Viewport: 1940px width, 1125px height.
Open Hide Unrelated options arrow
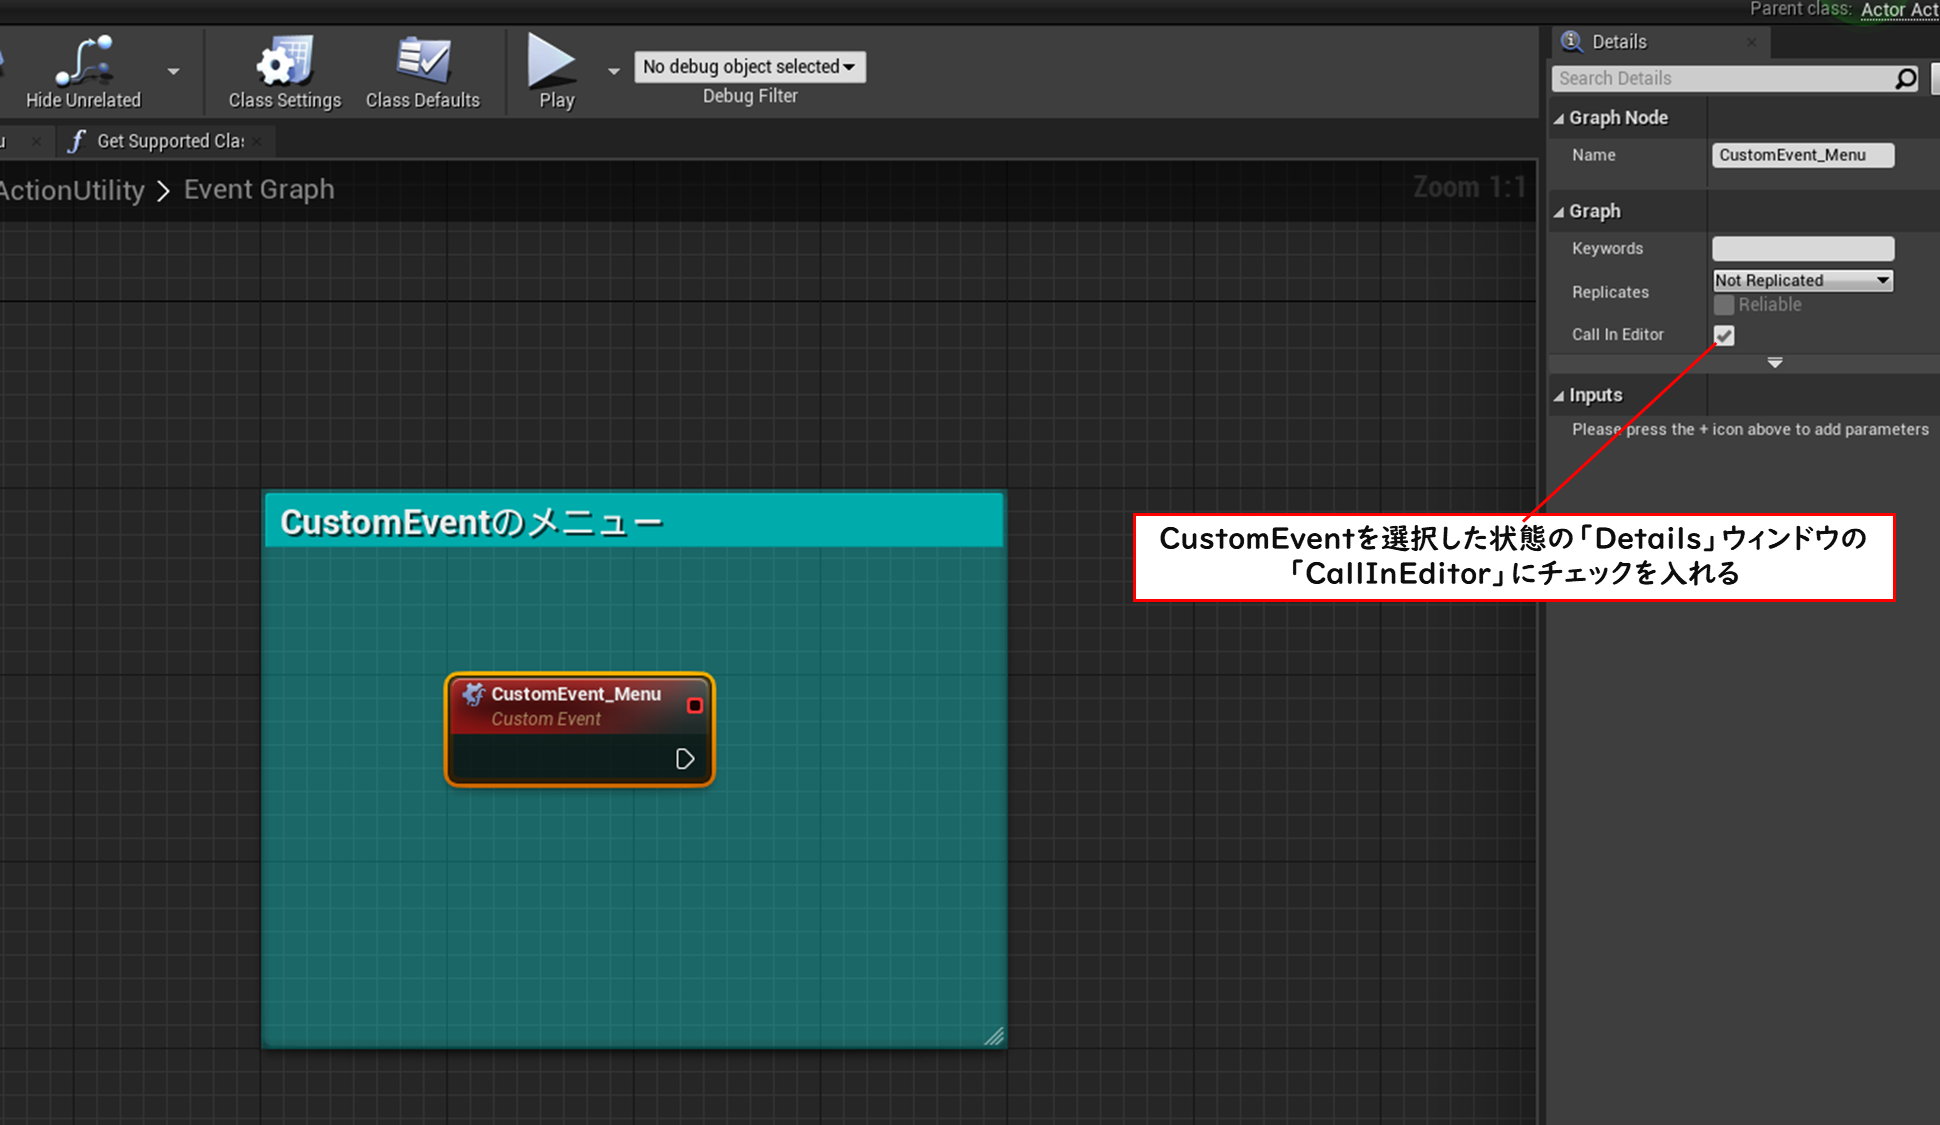point(173,72)
